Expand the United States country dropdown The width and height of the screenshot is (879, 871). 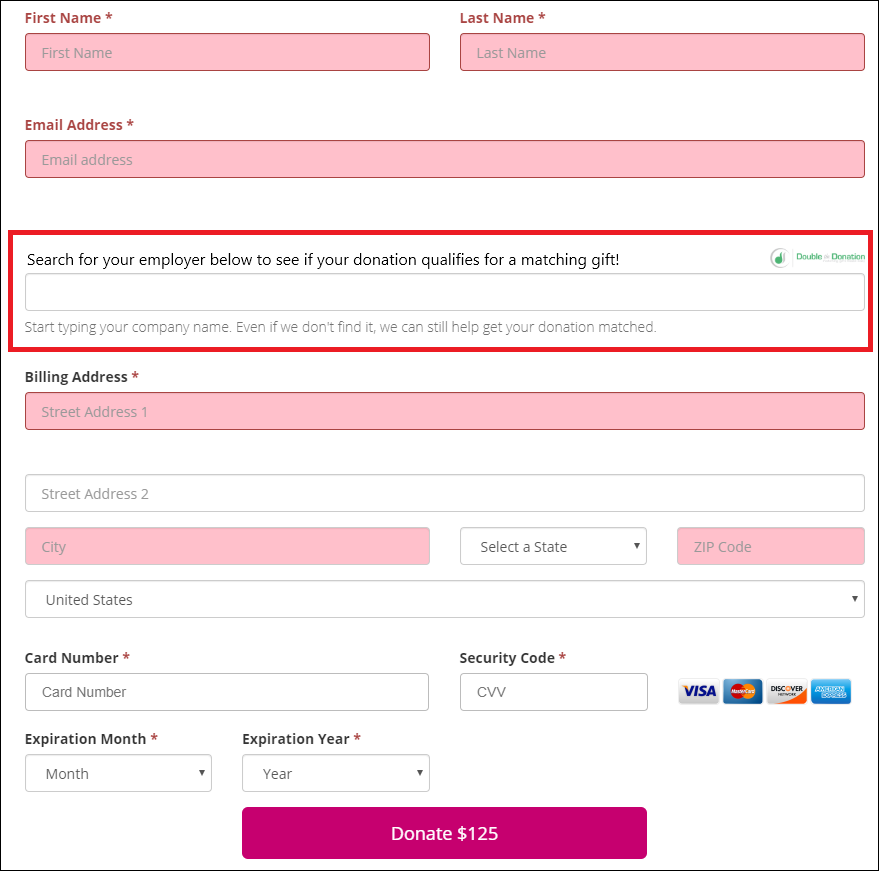pyautogui.click(x=445, y=600)
